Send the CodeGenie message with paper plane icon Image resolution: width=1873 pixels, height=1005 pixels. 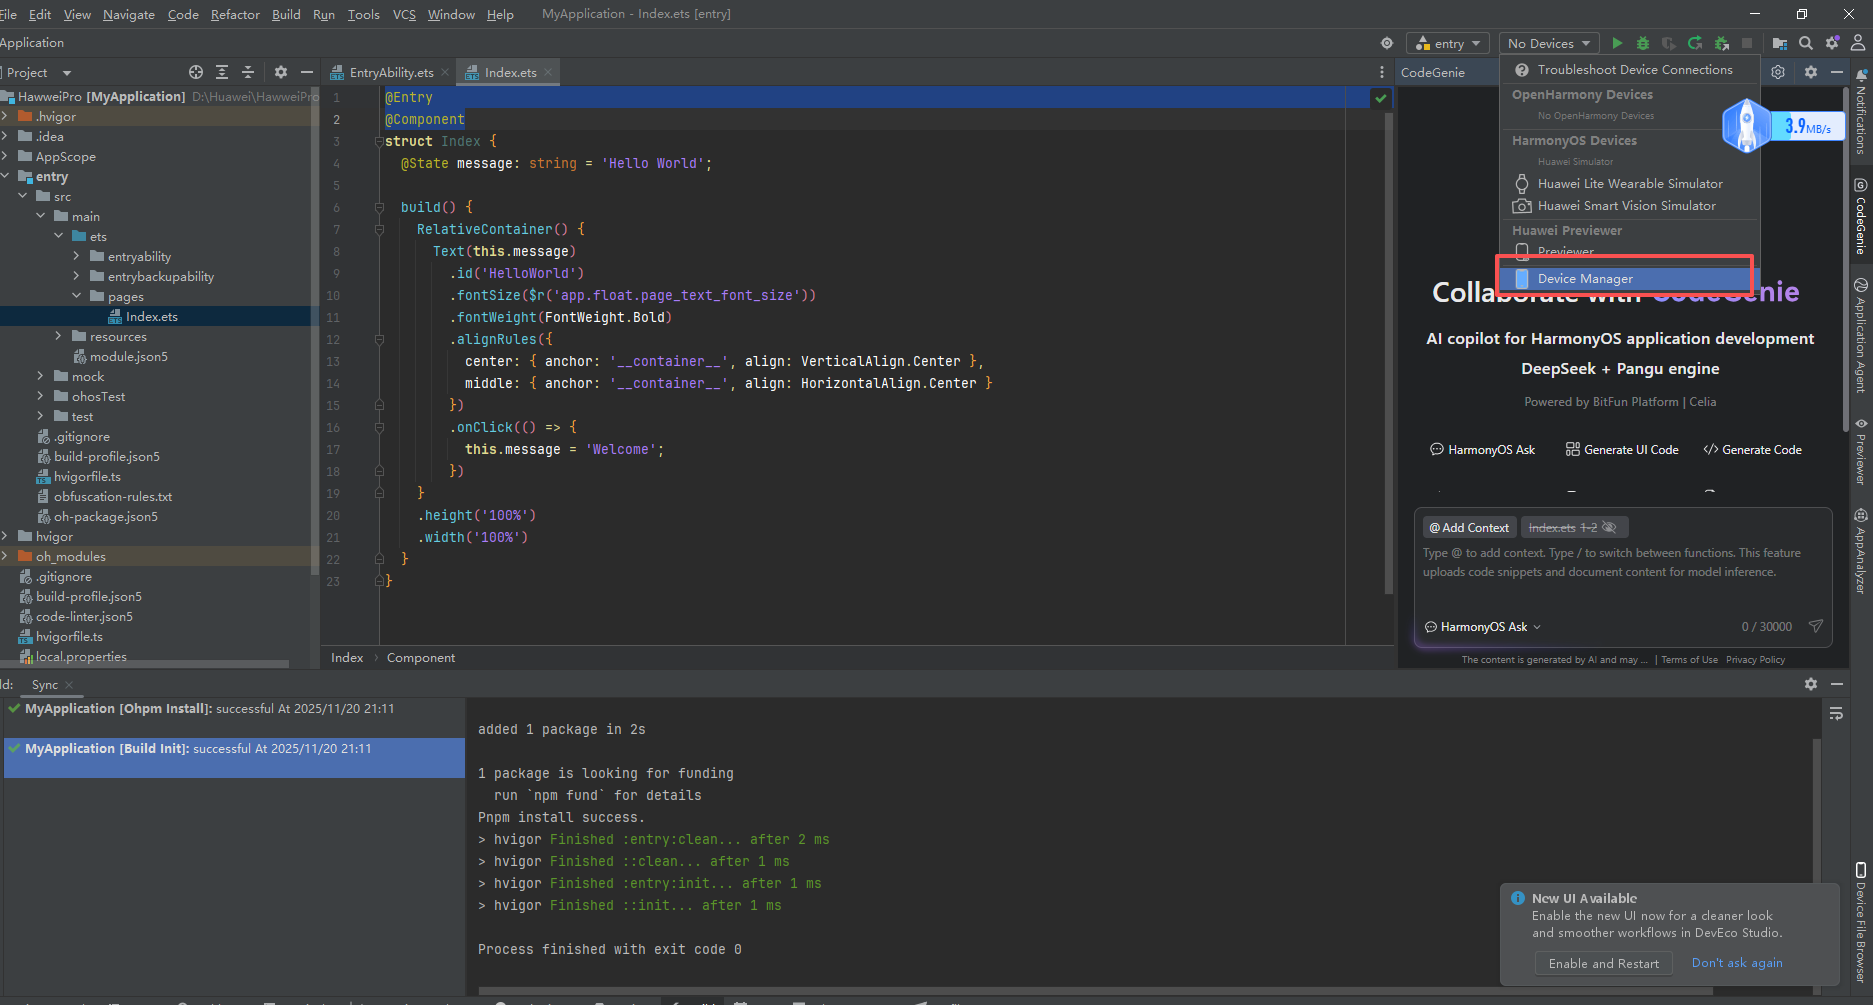(x=1816, y=626)
